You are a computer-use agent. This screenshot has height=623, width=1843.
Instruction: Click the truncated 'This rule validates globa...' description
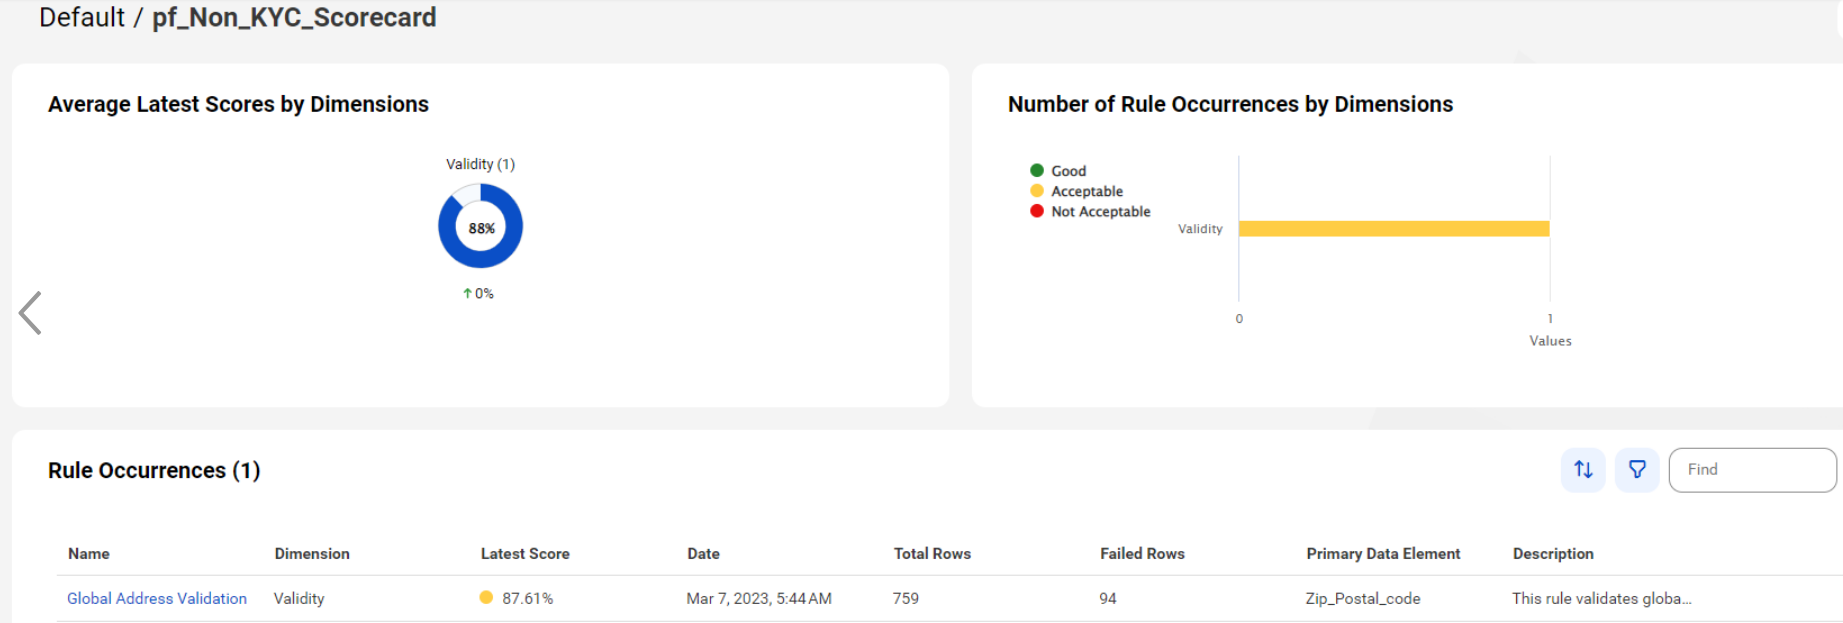tap(1602, 598)
